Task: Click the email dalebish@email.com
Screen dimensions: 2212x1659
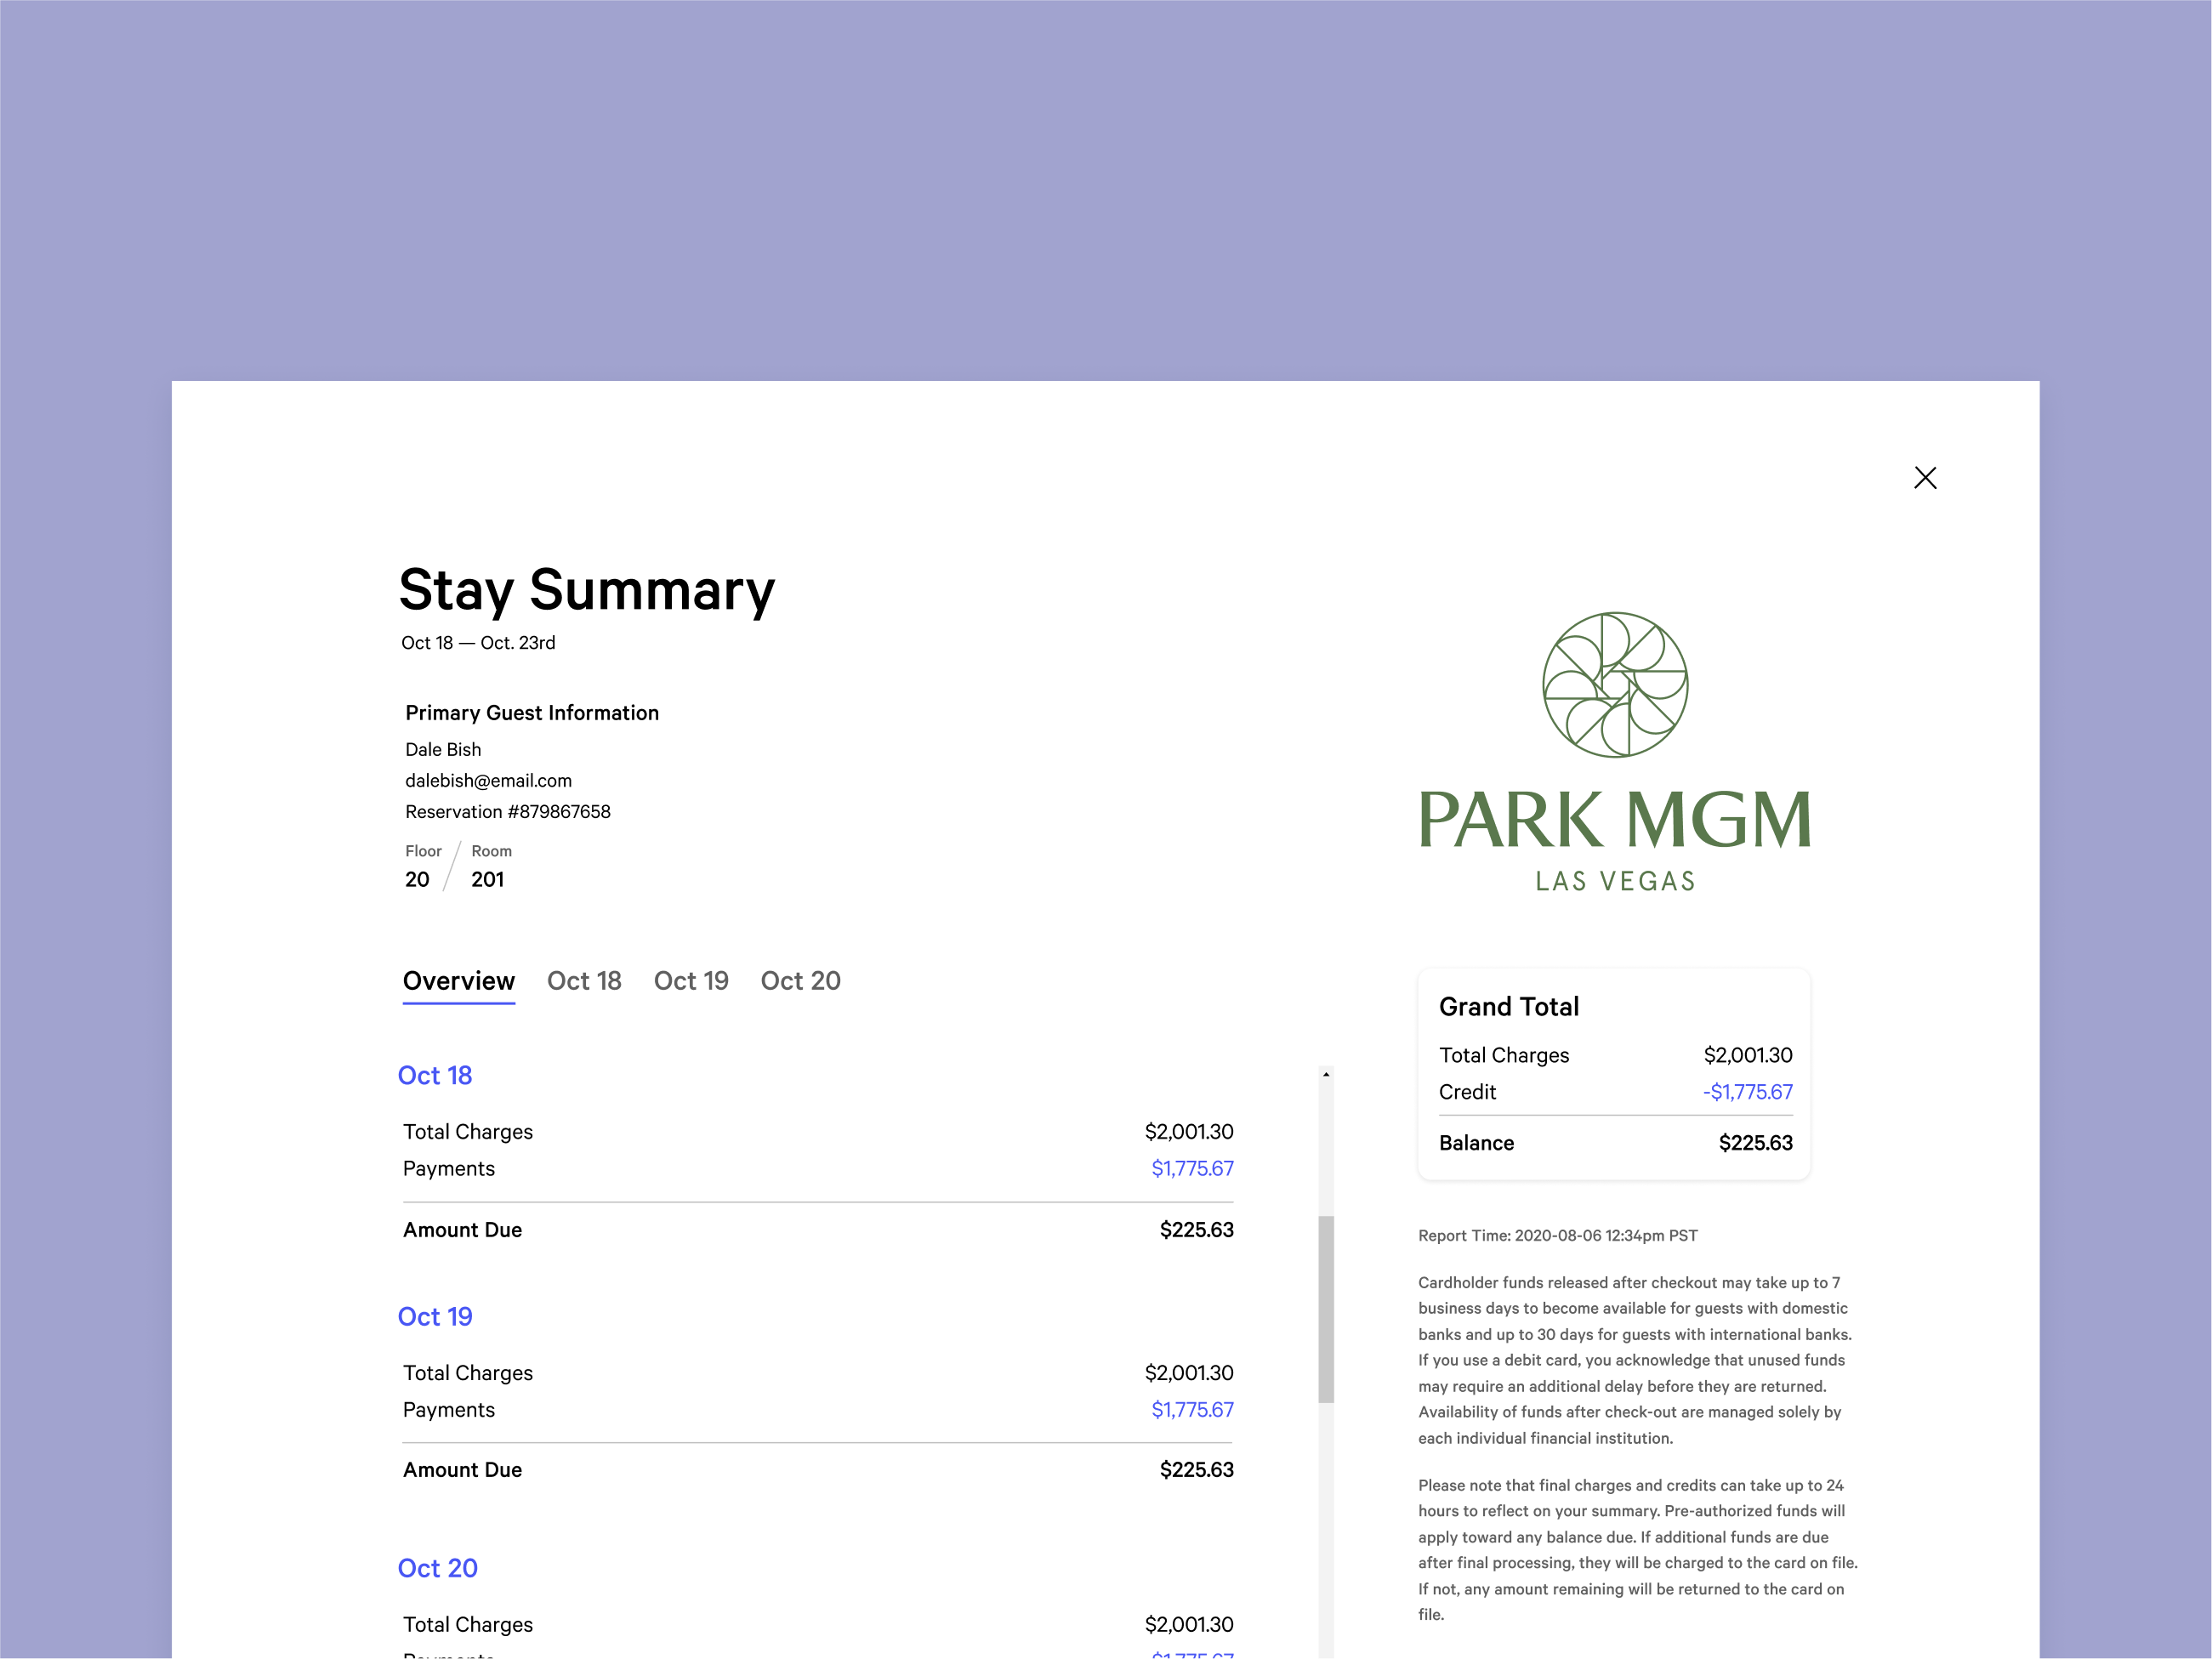Action: tap(488, 781)
